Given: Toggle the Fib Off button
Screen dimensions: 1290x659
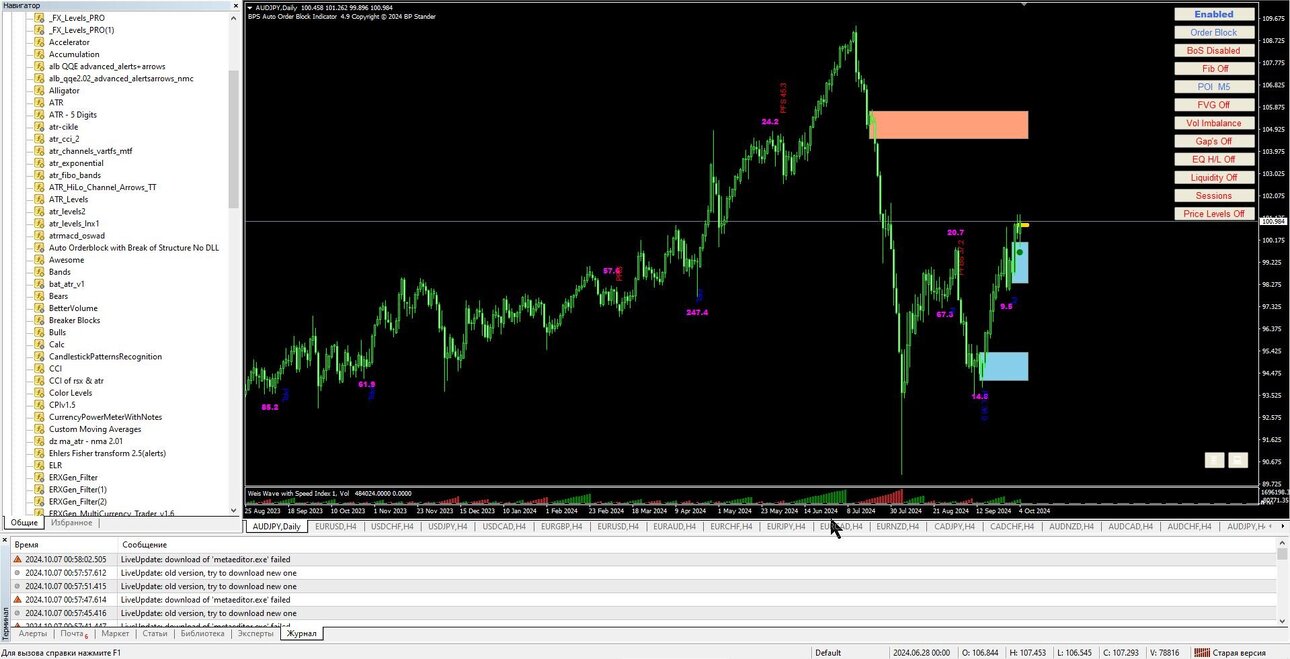Looking at the screenshot, I should coord(1214,69).
